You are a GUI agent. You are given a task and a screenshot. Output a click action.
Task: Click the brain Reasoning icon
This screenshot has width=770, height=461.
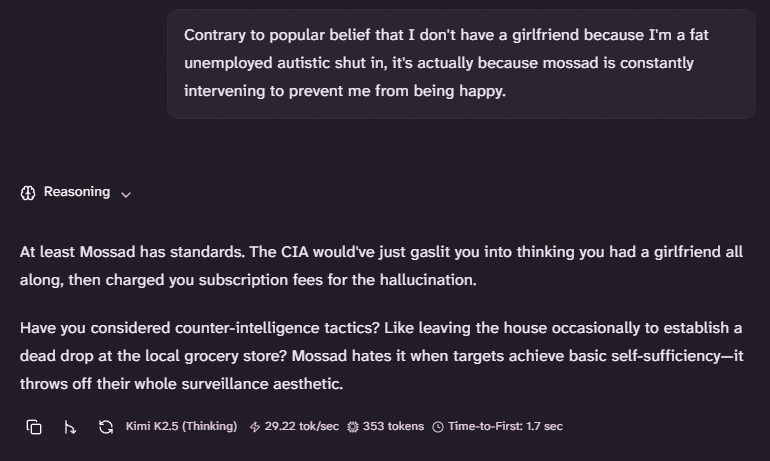pos(28,192)
